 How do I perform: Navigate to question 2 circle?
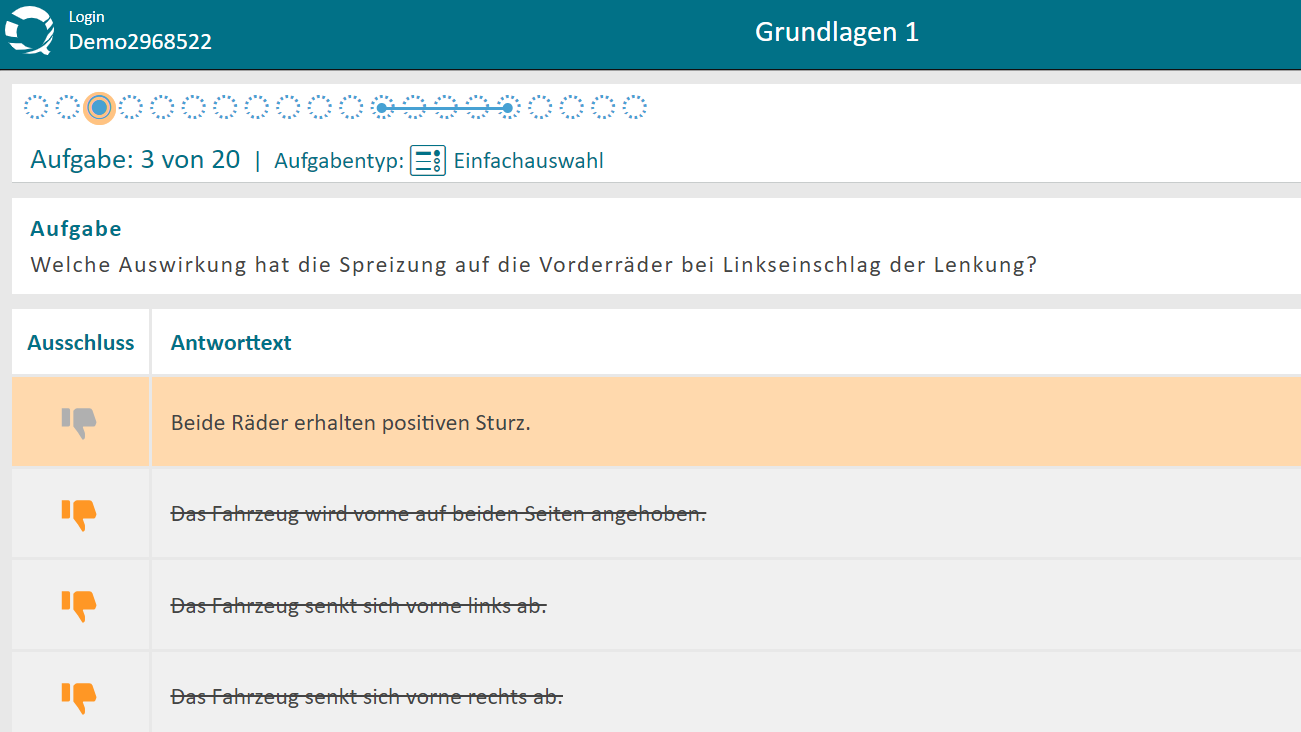68,107
